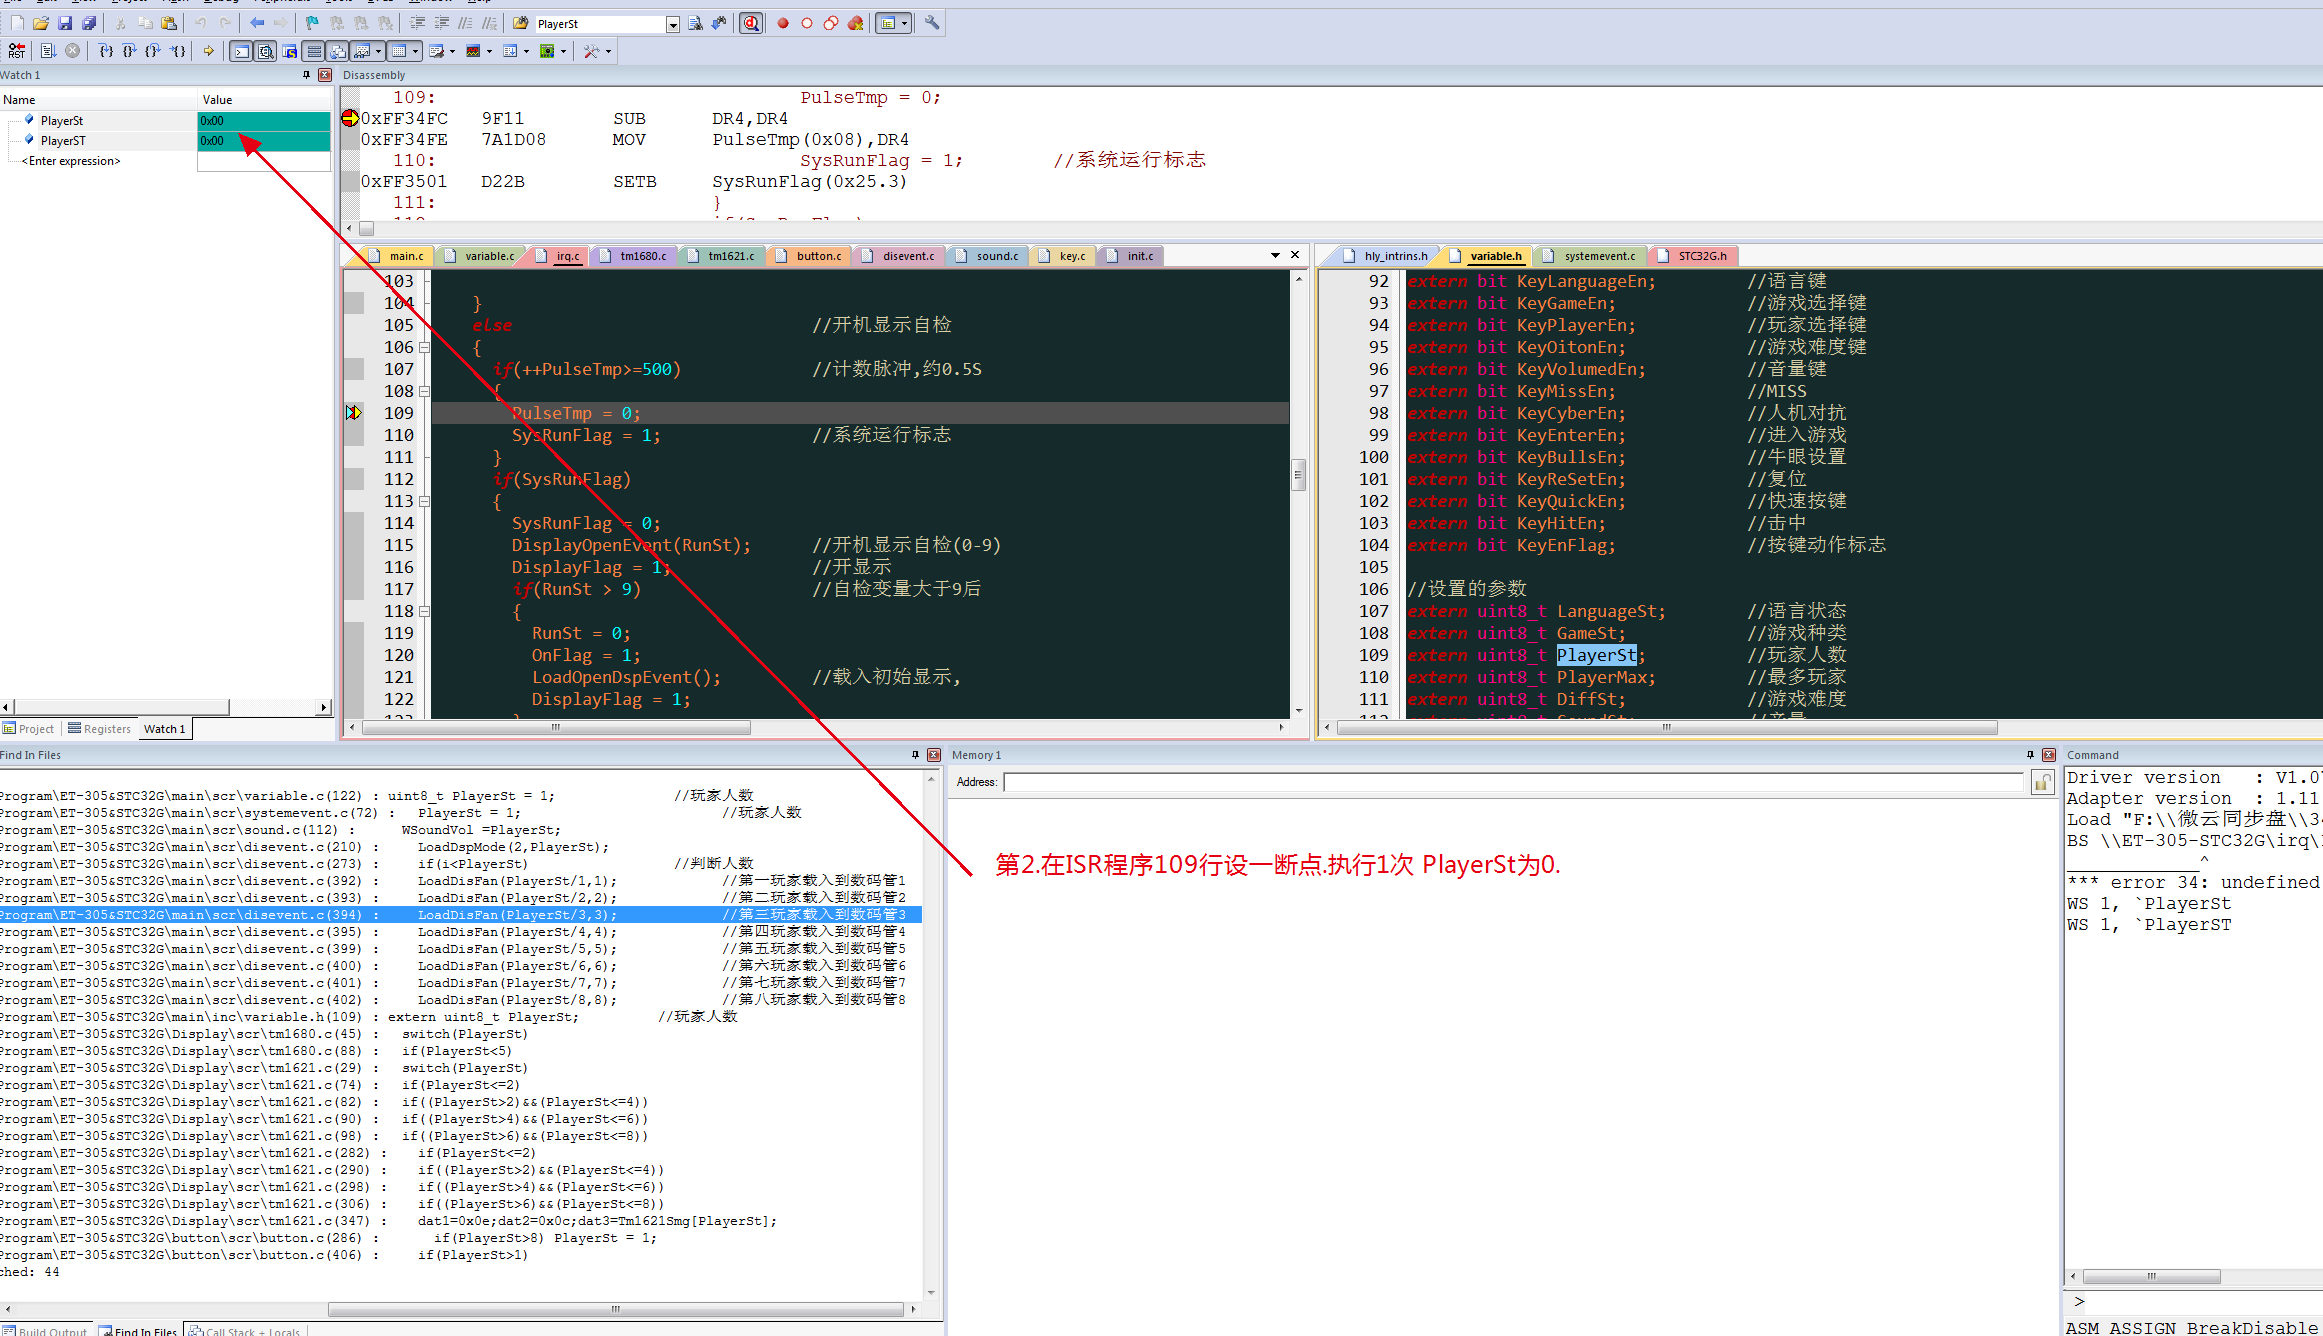
Task: Open the Project panel tab
Action: [28, 729]
